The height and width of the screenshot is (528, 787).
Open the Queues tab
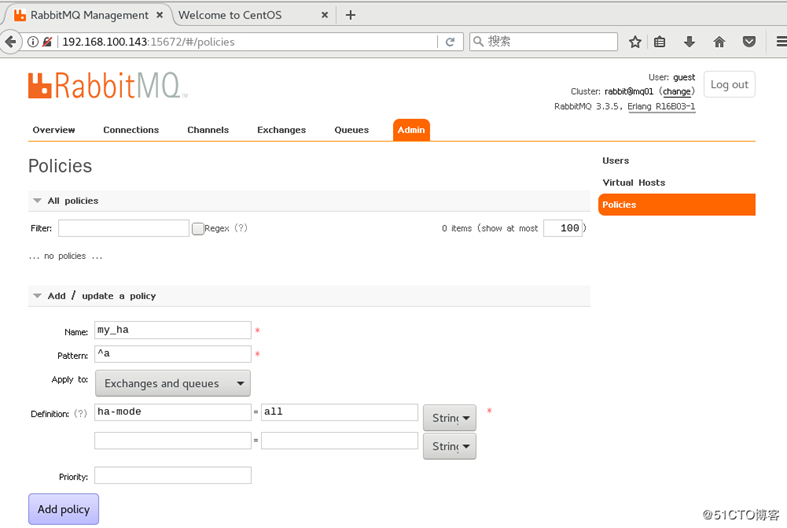[351, 130]
